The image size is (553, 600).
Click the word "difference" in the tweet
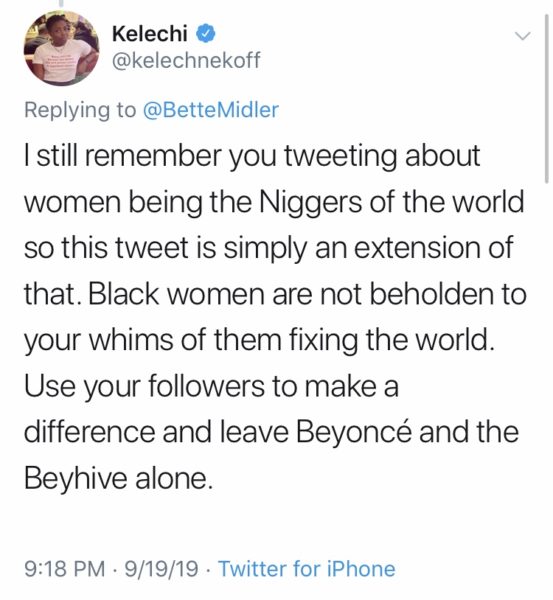(90, 432)
